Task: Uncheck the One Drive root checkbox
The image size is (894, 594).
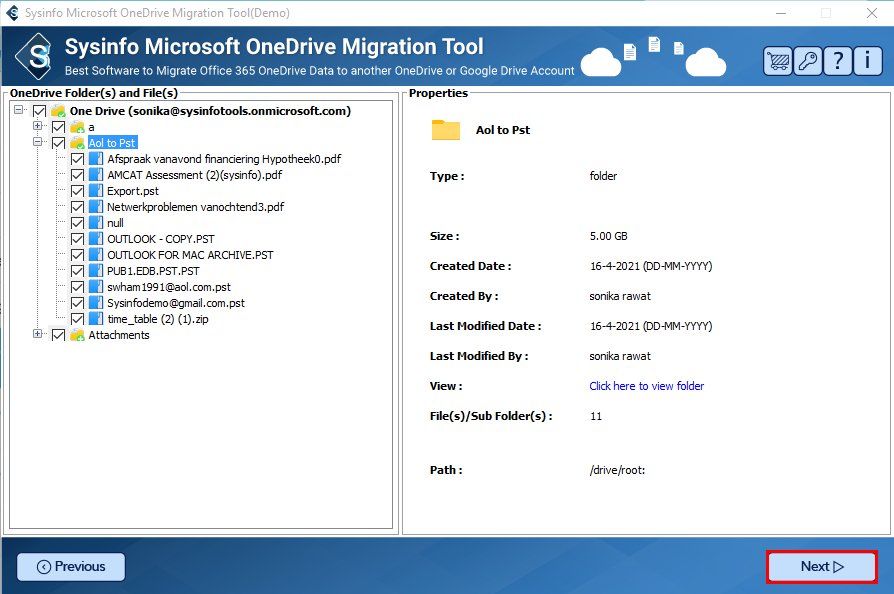Action: pyautogui.click(x=39, y=111)
